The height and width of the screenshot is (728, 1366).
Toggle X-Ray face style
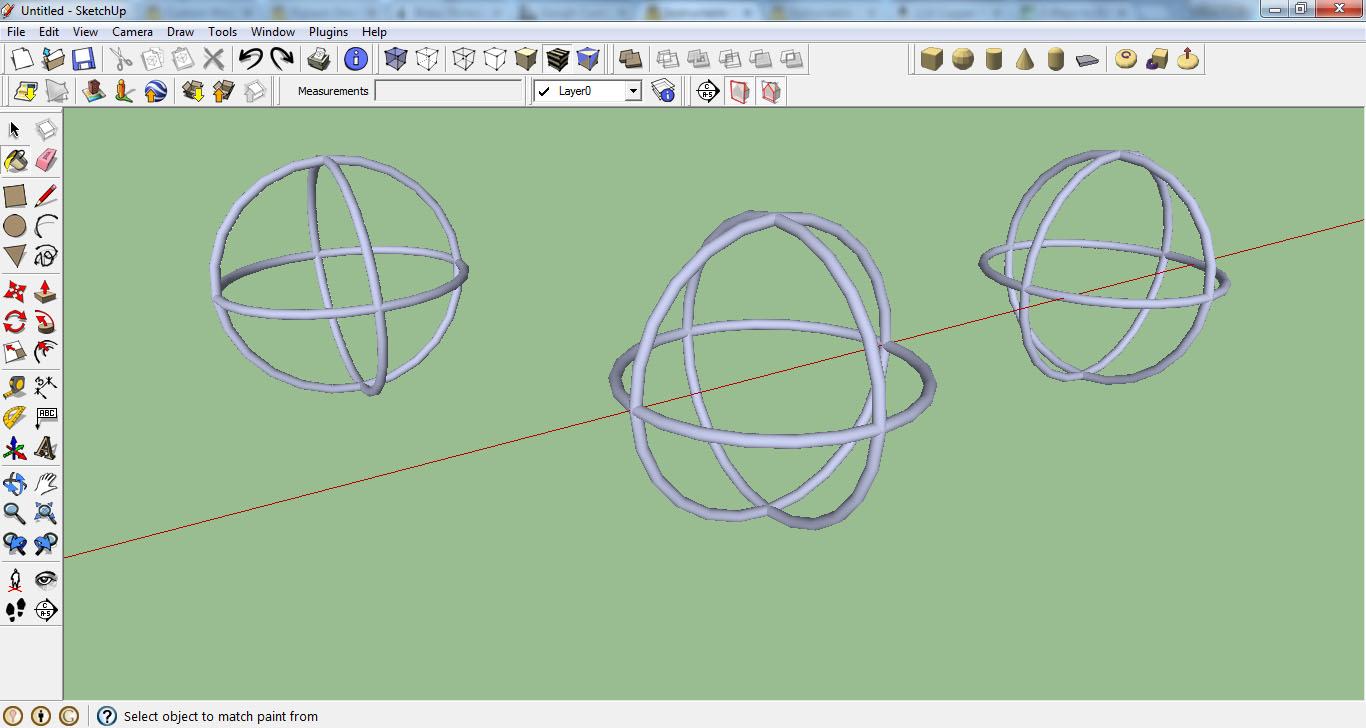(396, 59)
